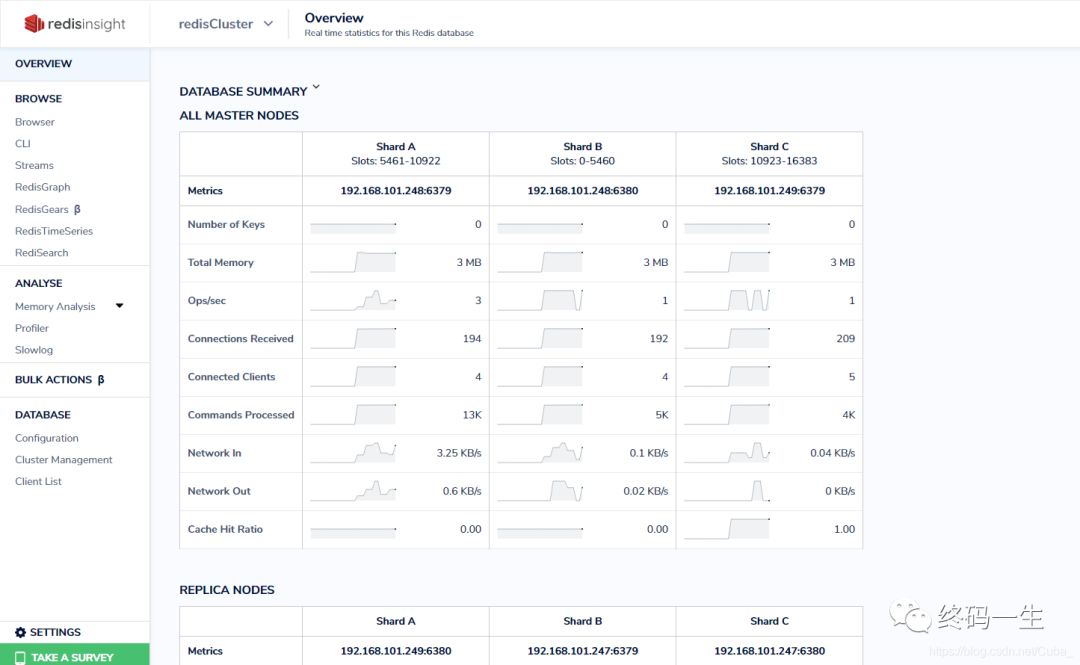Viewport: 1080px width, 665px height.
Task: Open the redisCluster database dropdown
Action: (226, 23)
